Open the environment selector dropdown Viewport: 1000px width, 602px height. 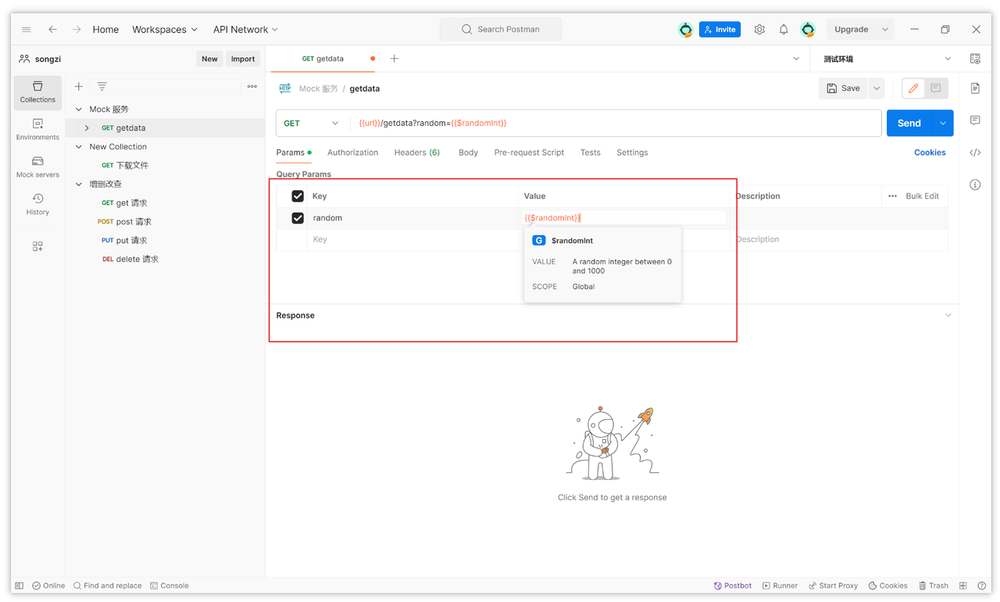coord(886,59)
